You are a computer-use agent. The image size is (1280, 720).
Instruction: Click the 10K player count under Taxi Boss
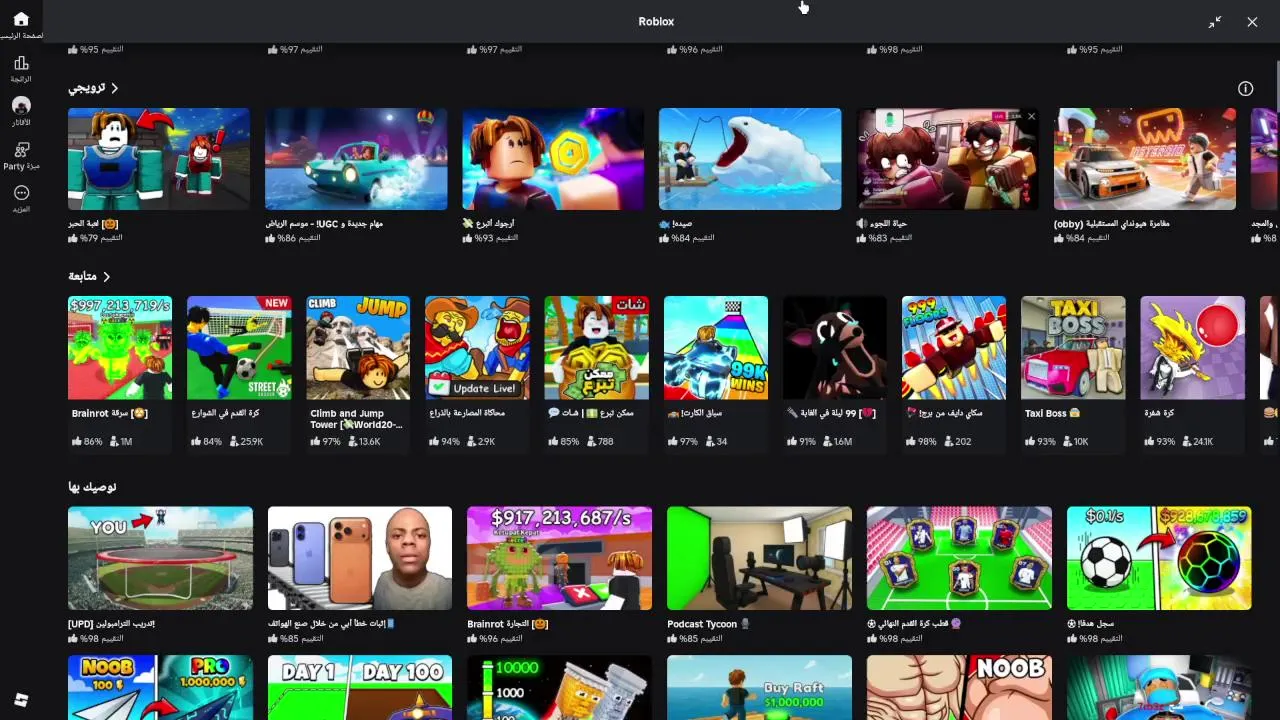tap(1074, 441)
